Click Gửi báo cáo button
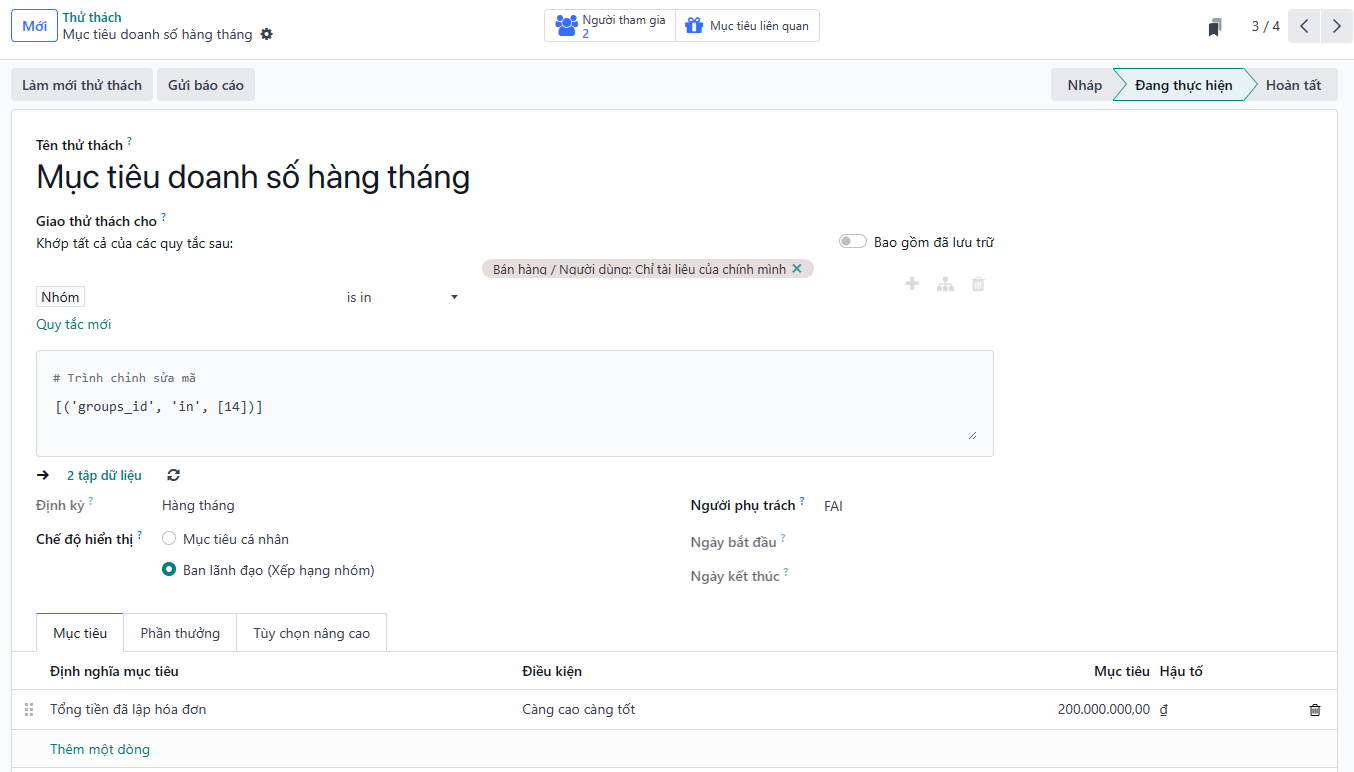 click(x=206, y=85)
